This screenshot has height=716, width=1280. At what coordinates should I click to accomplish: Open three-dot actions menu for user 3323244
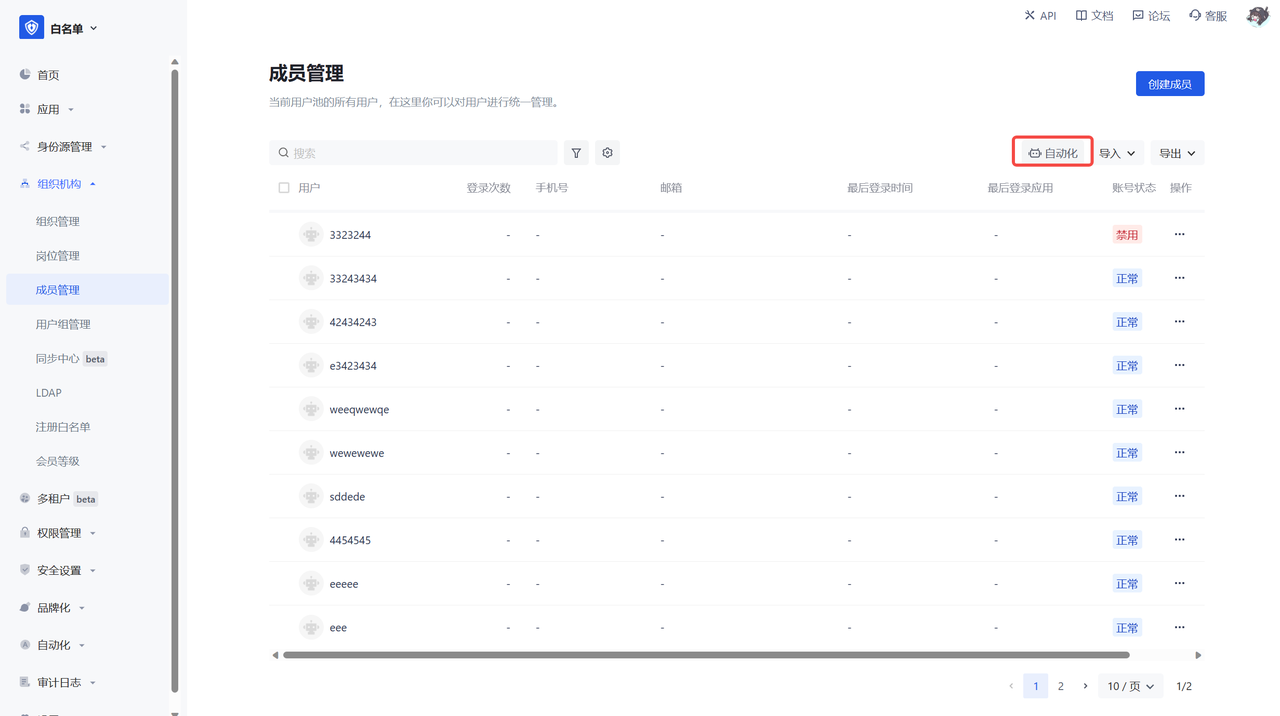click(1179, 234)
